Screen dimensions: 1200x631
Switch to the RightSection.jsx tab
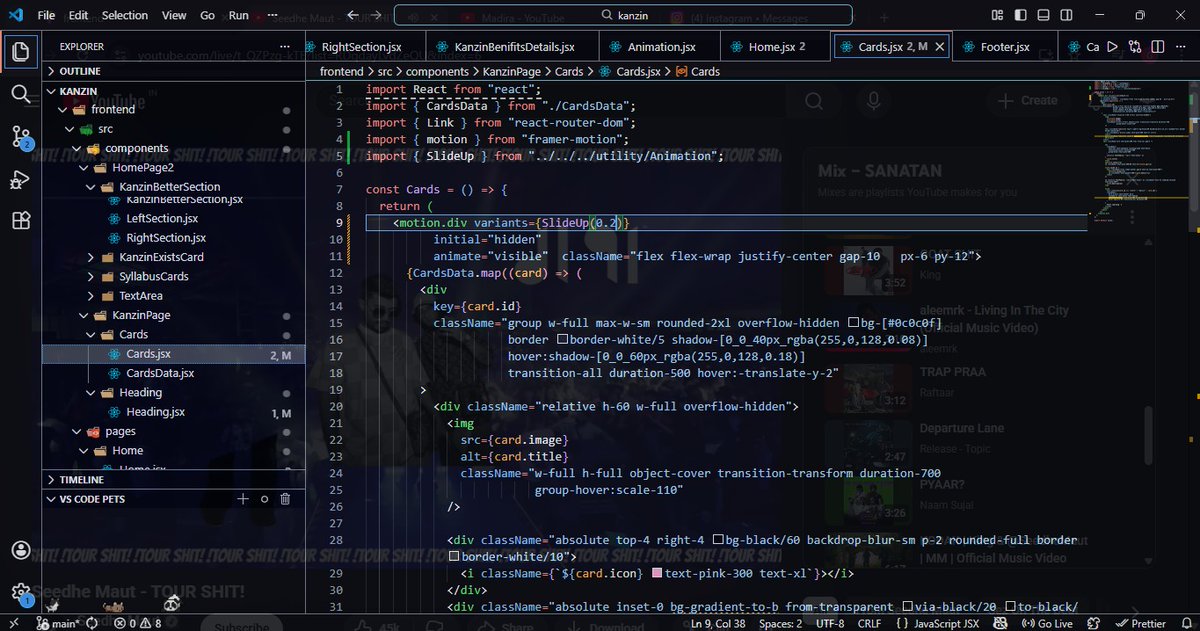click(361, 46)
